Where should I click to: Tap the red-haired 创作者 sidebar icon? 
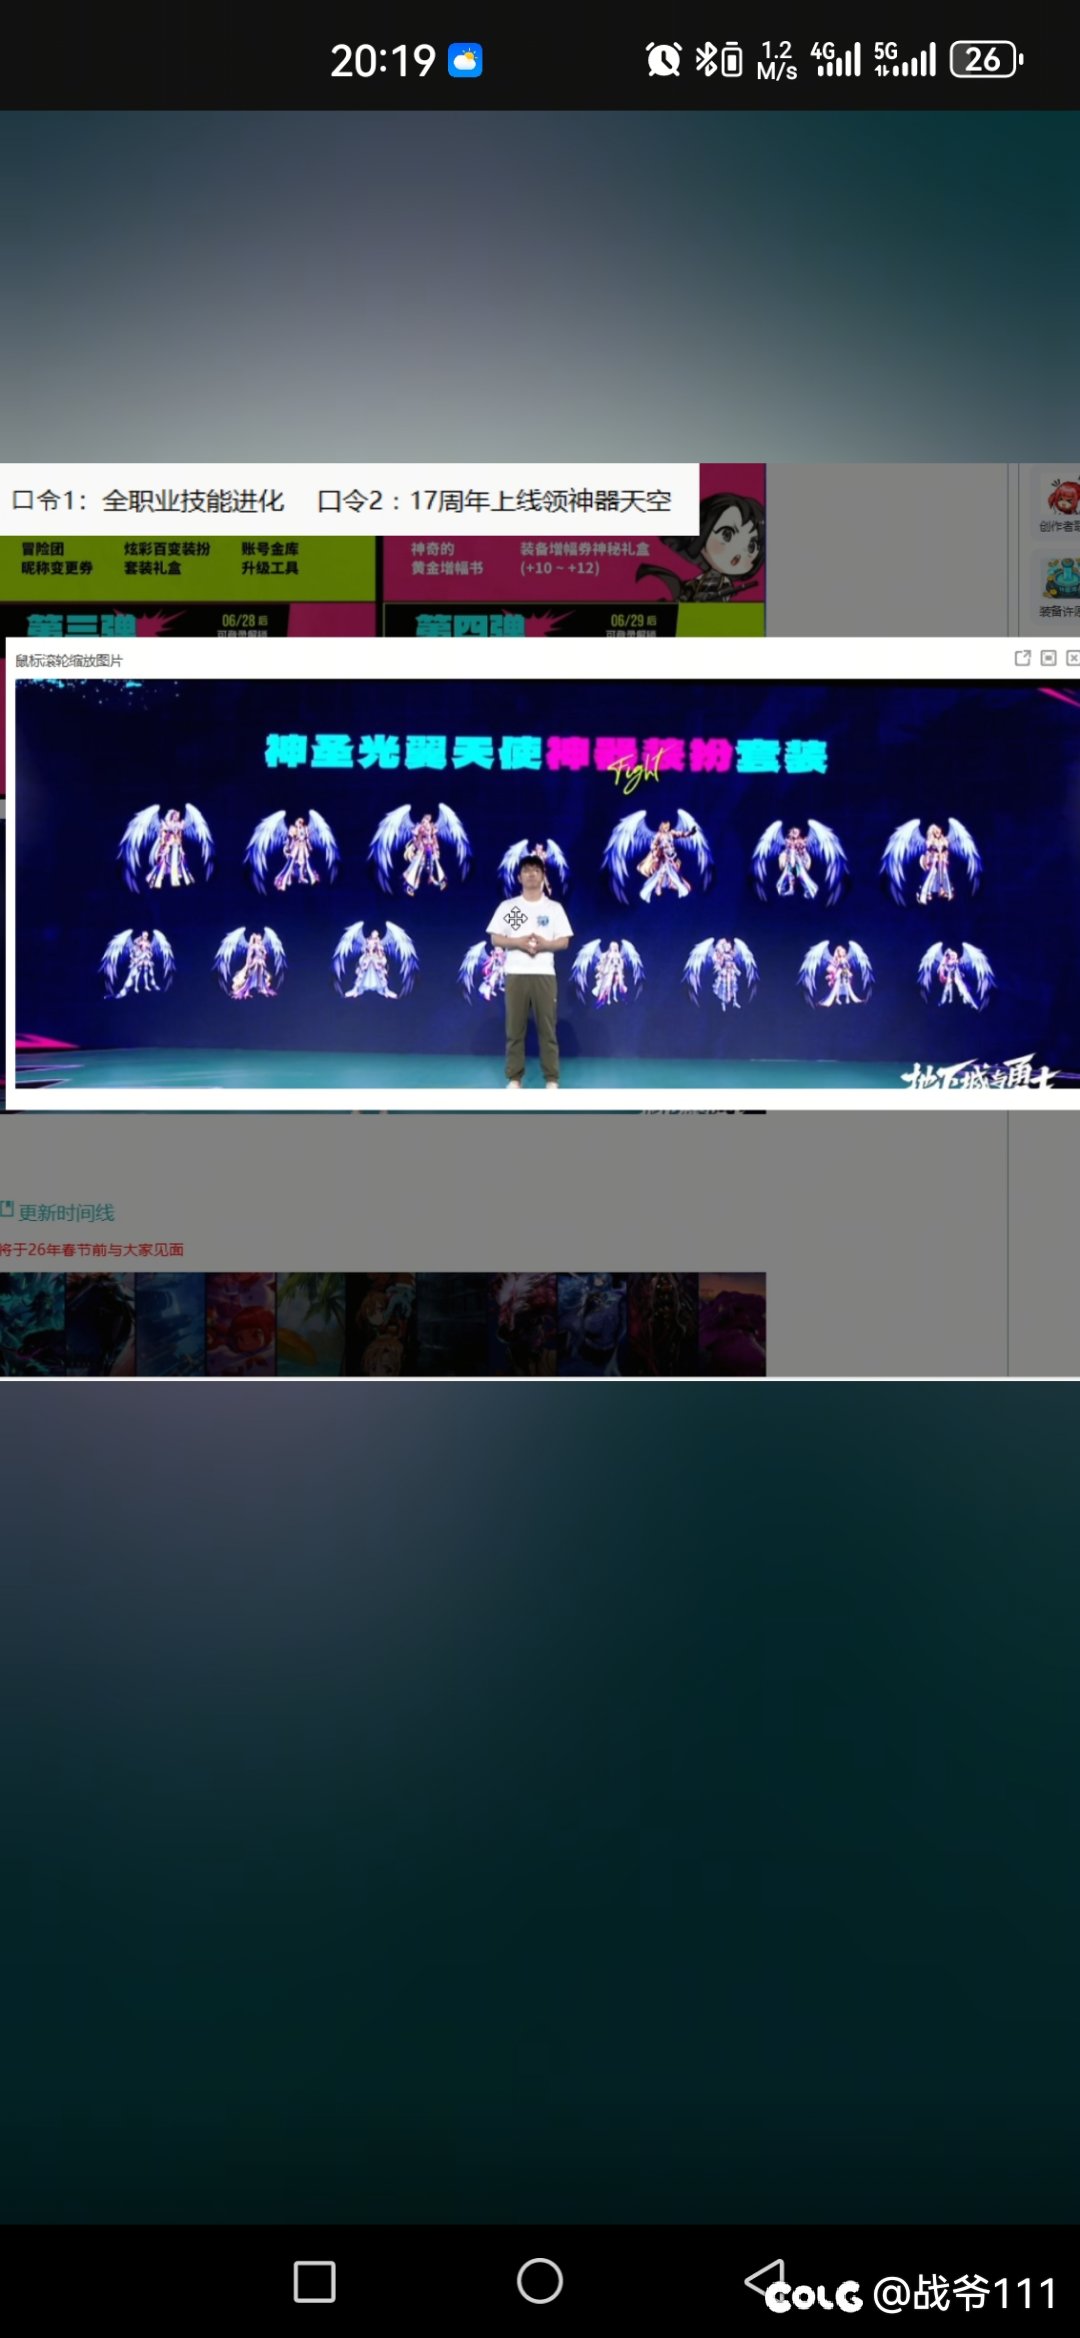click(1060, 503)
